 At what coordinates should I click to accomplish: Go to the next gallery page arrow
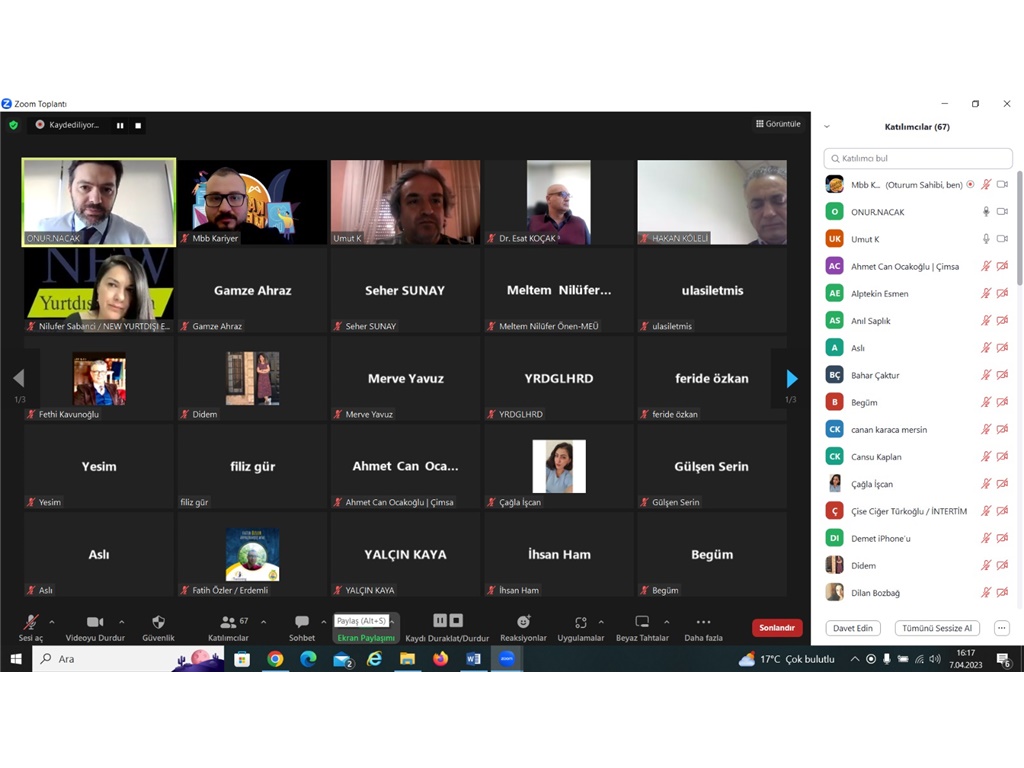(x=792, y=378)
